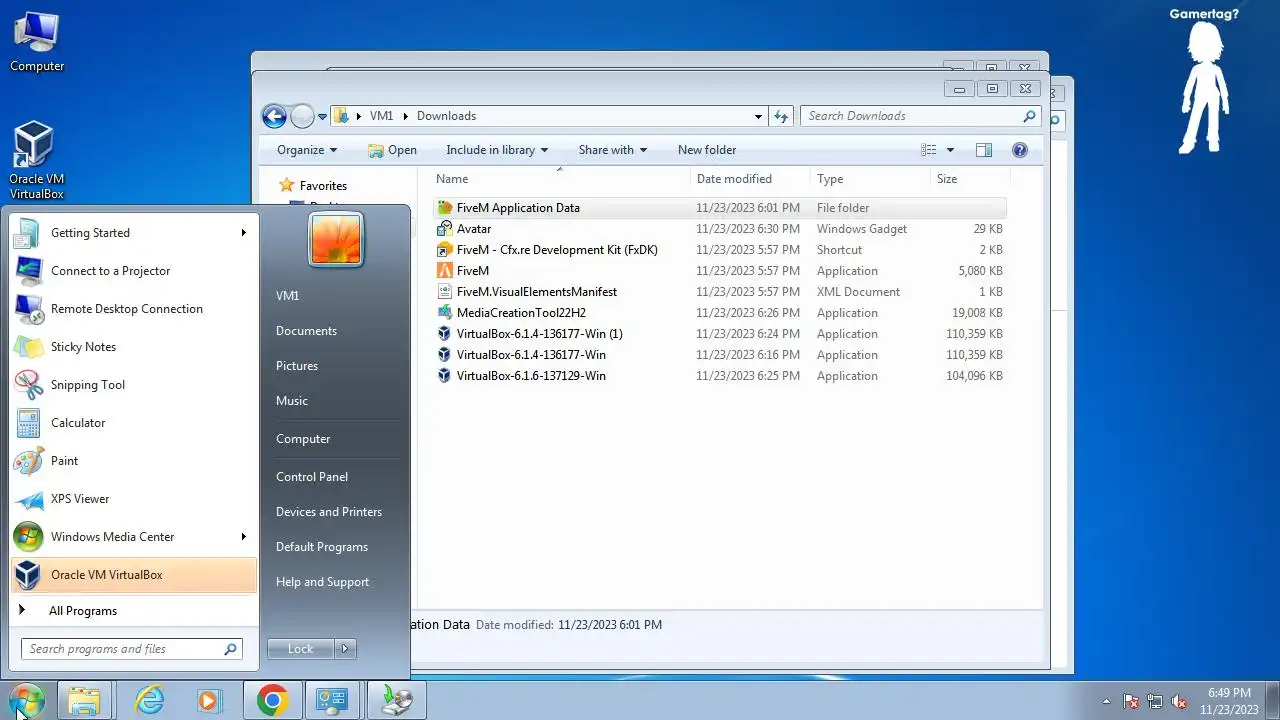Click the change view icon
The width and height of the screenshot is (1280, 720).
(929, 150)
